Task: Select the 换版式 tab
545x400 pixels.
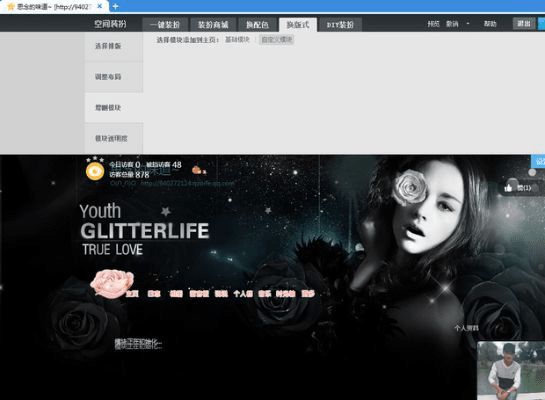Action: click(x=298, y=25)
